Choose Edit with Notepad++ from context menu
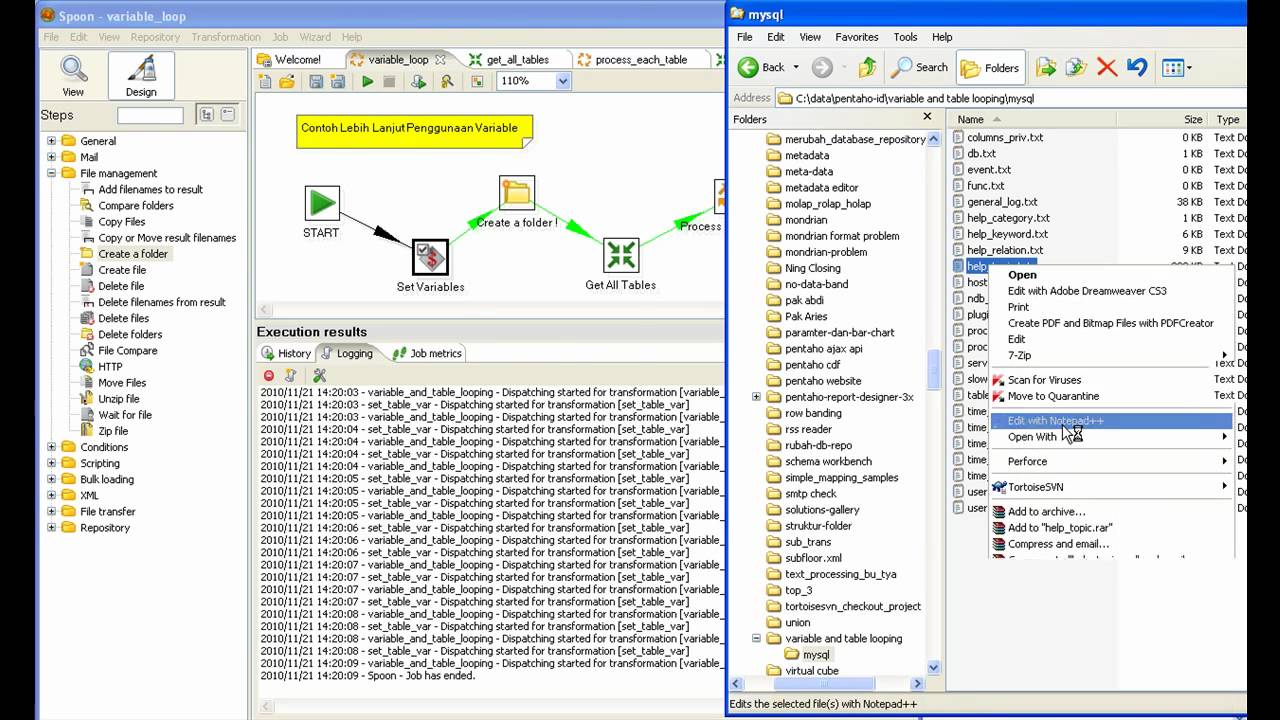 click(1109, 420)
